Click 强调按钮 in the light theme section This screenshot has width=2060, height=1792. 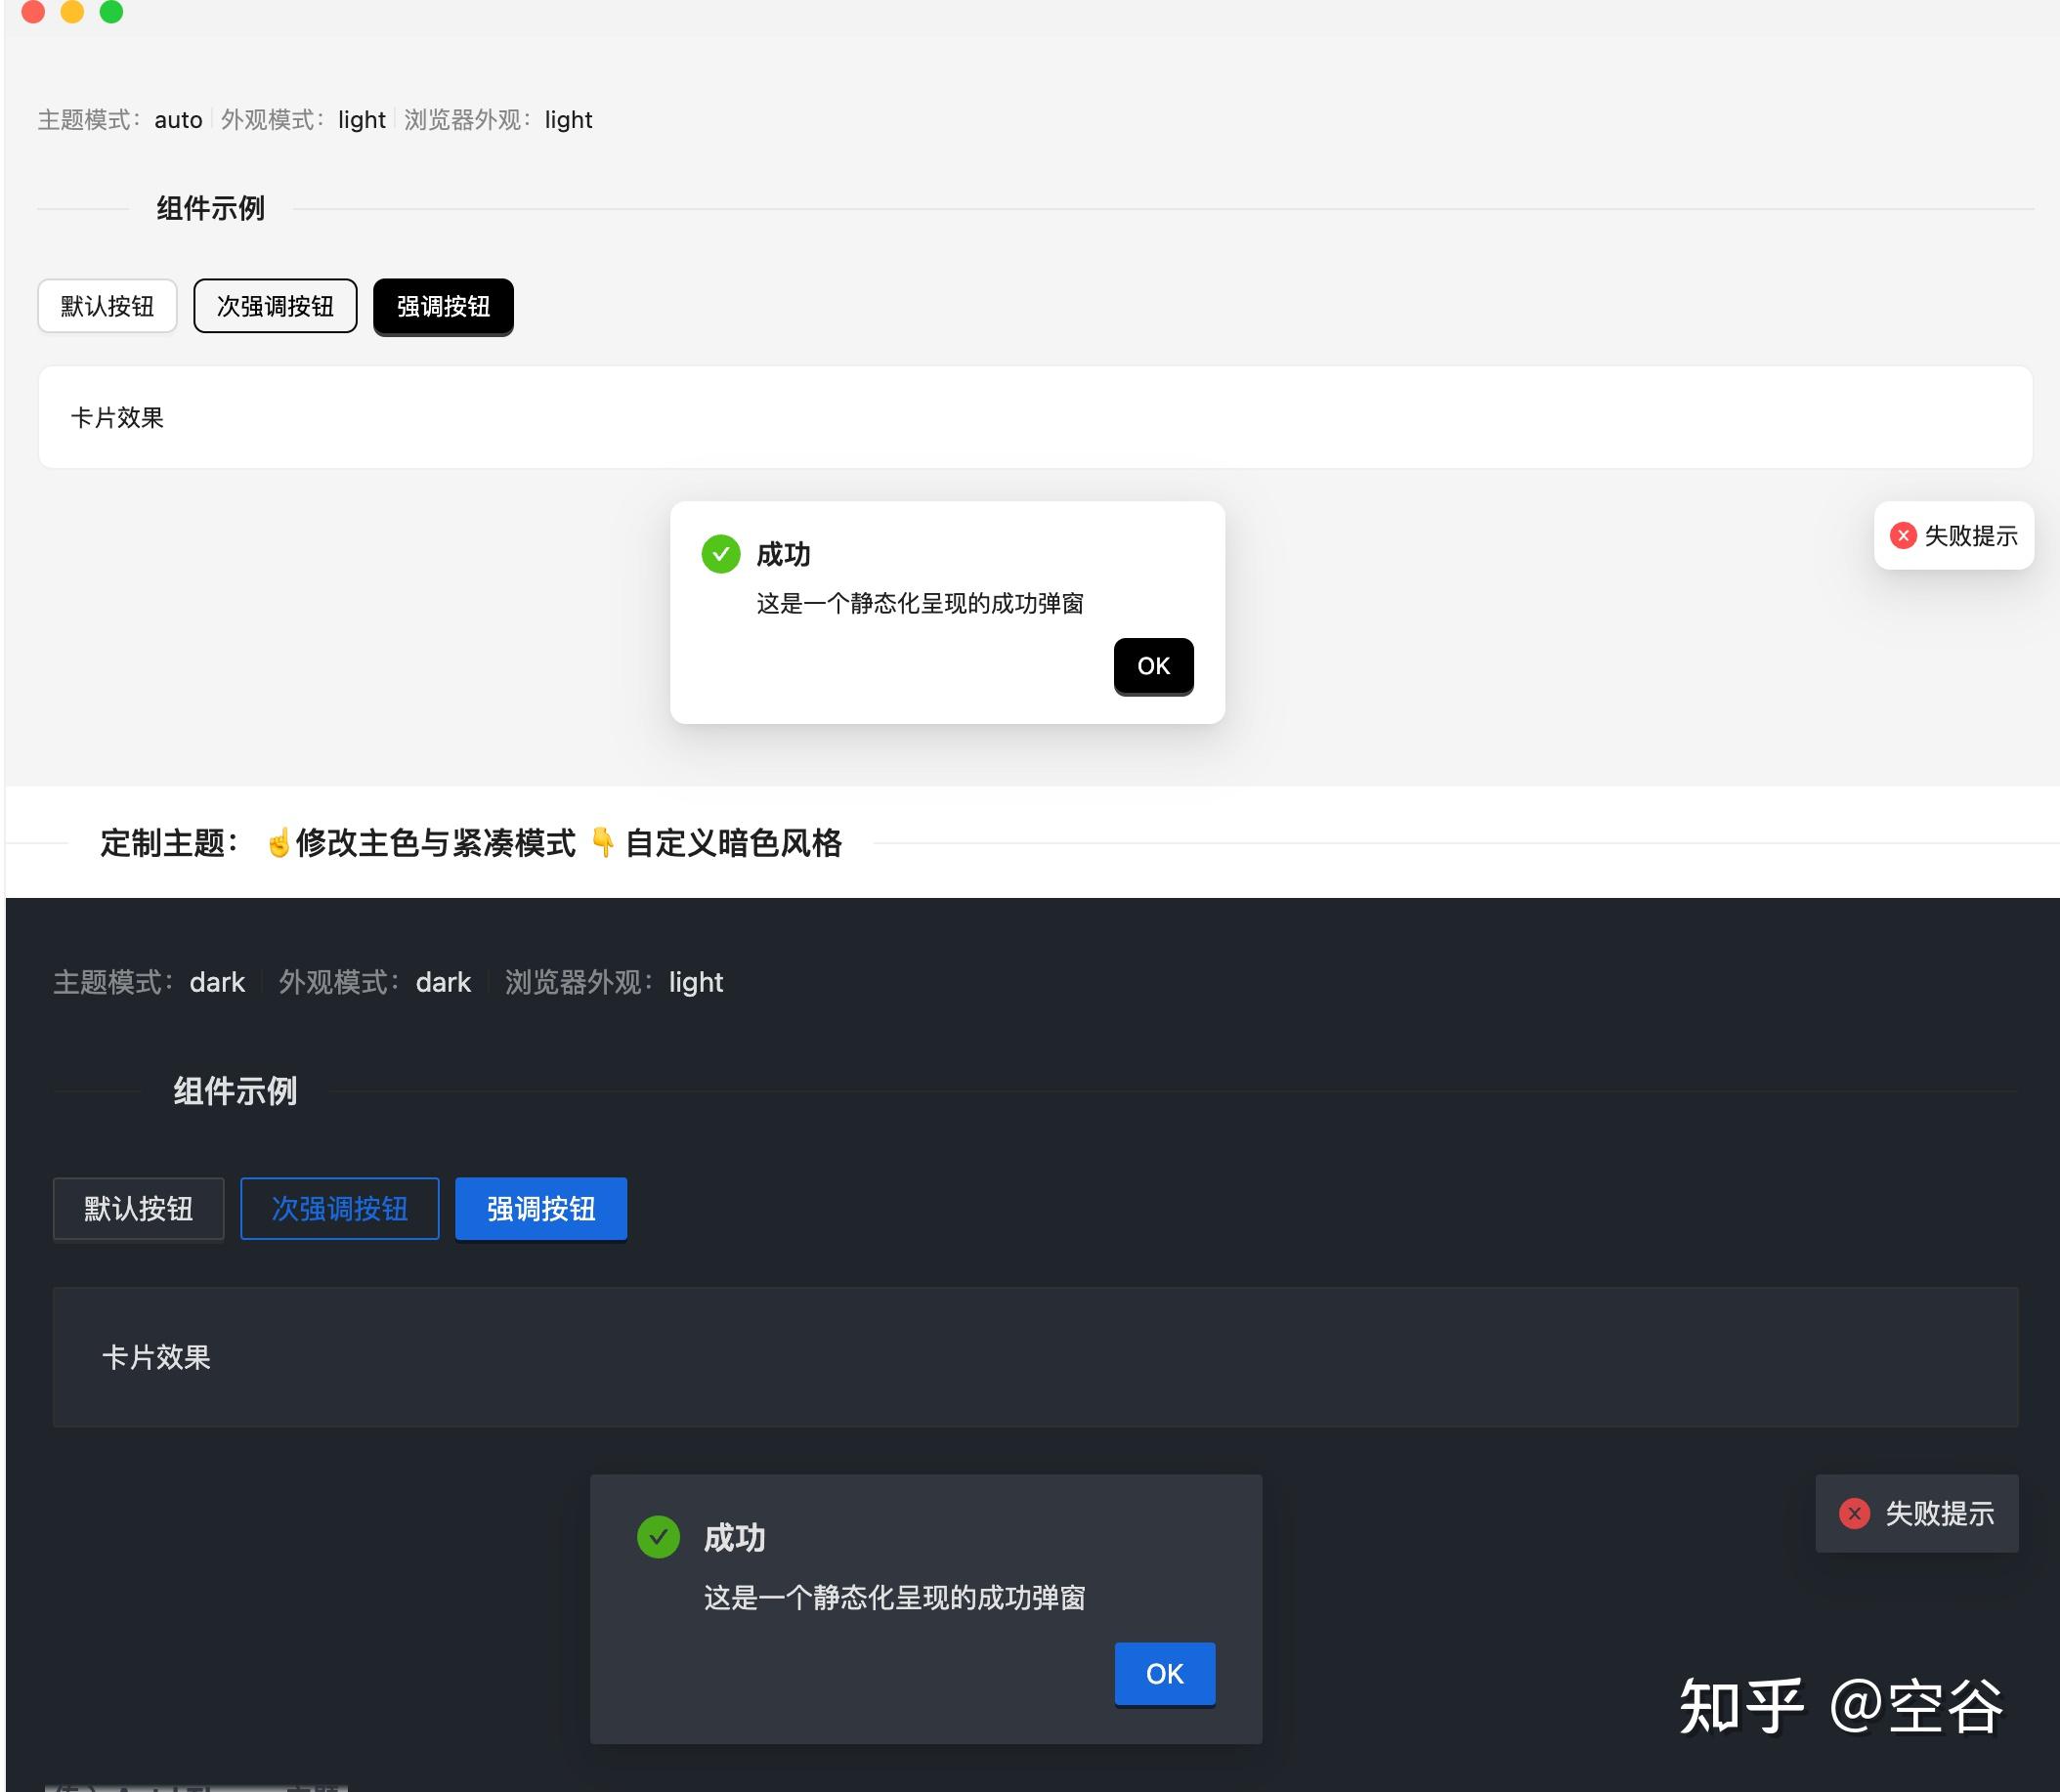pyautogui.click(x=443, y=307)
